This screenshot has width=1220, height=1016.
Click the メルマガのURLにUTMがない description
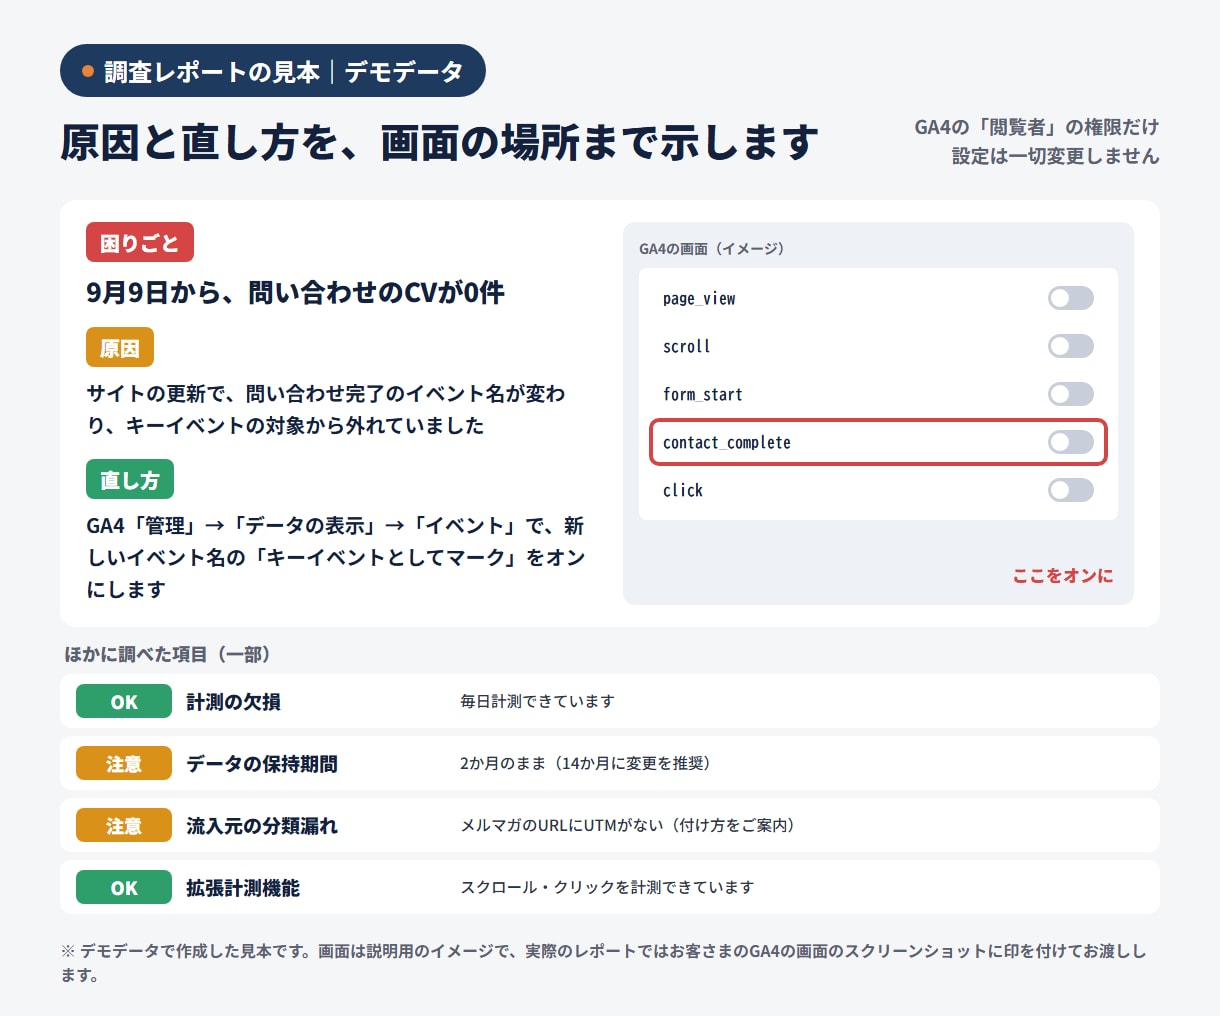627,825
